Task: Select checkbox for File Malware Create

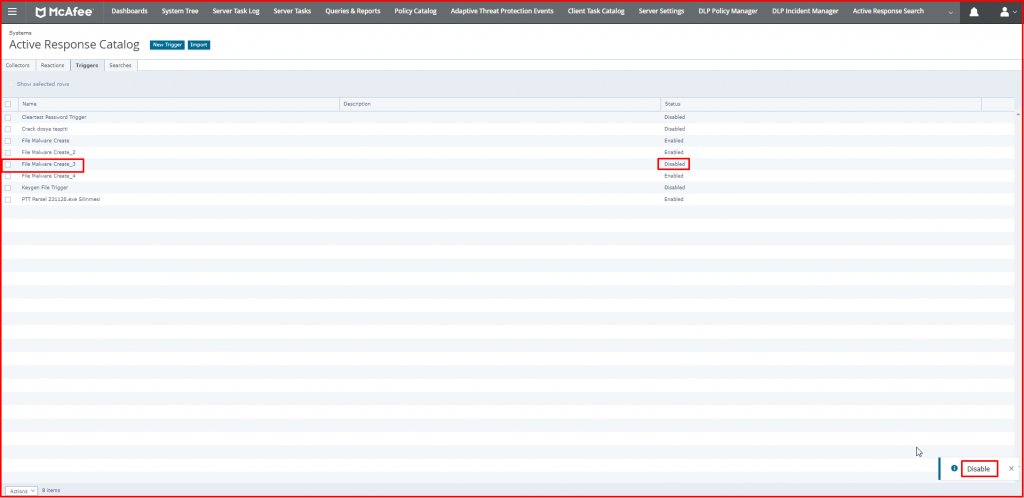Action: coord(8,141)
